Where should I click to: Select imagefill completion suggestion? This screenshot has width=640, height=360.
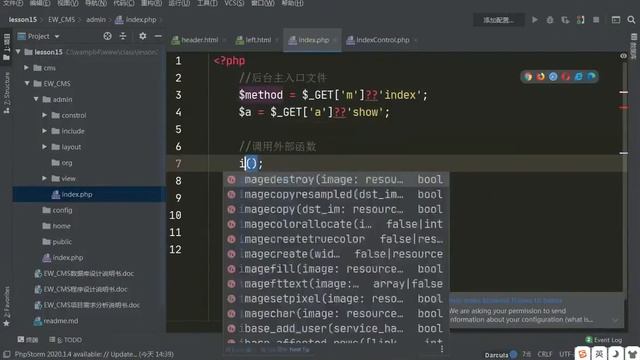[x=336, y=269]
